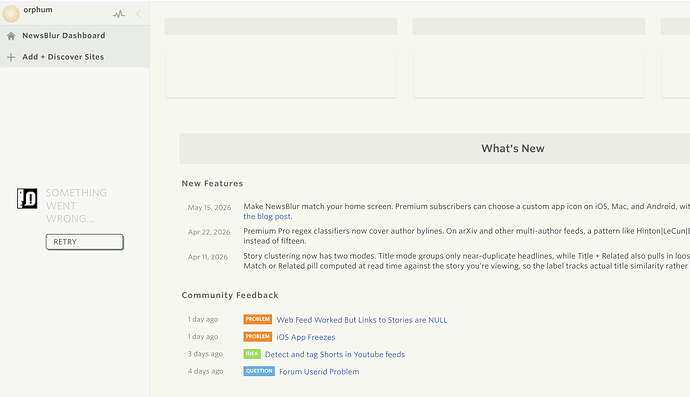Open the orphum user avatar
This screenshot has height=397, width=690.
[x=11, y=14]
